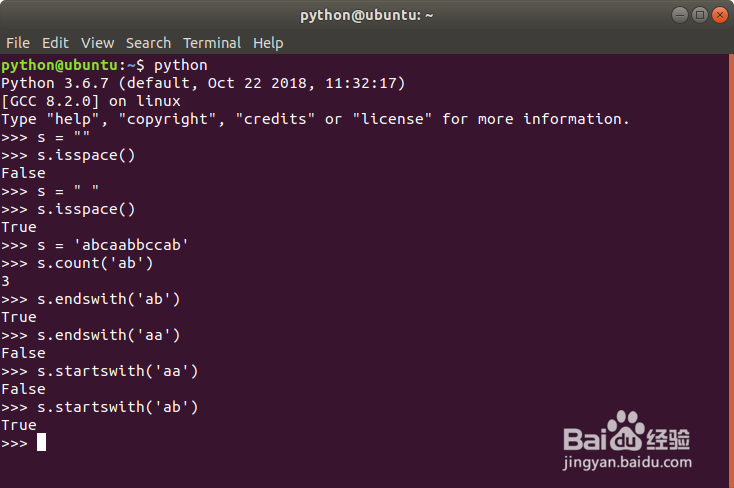The width and height of the screenshot is (734, 488).
Task: Open the Terminal menu
Action: [x=212, y=43]
